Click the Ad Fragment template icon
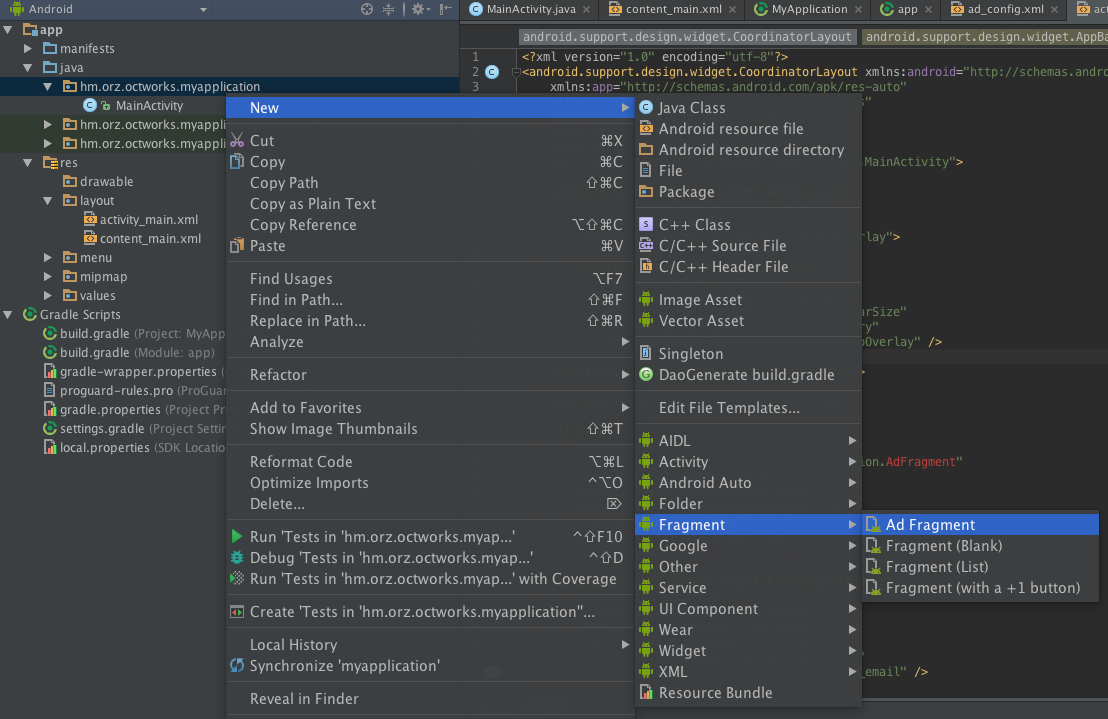Screen dimensions: 1108x719 [x=873, y=525]
